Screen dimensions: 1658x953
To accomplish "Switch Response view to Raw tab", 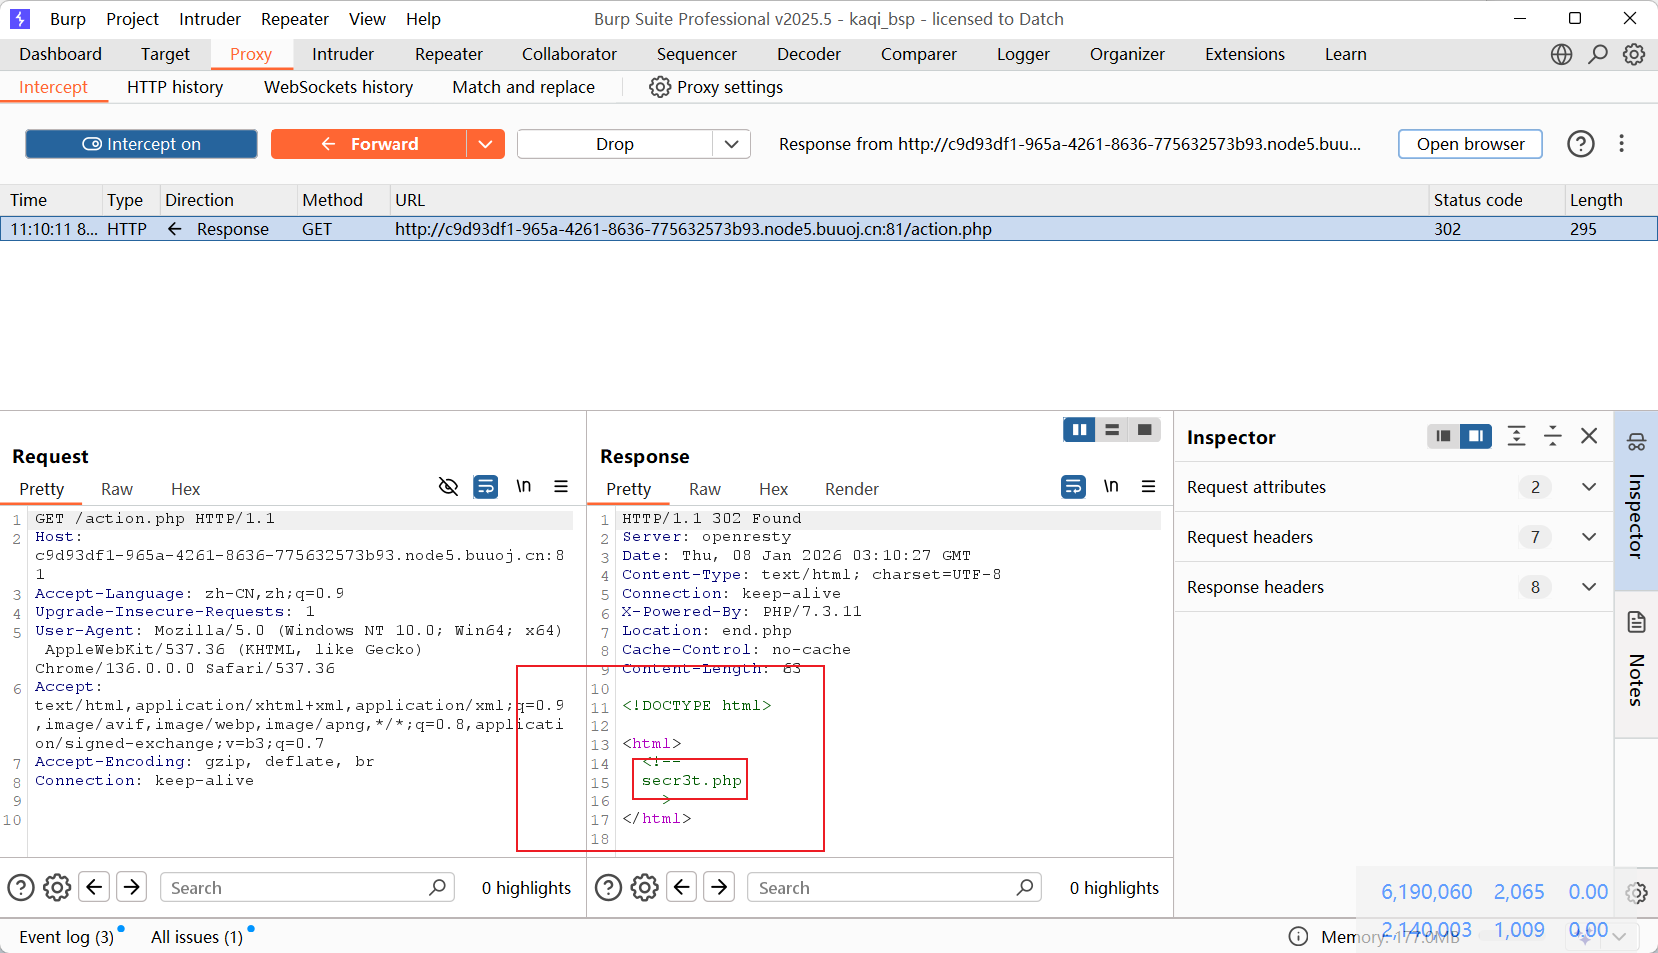I will [x=705, y=489].
